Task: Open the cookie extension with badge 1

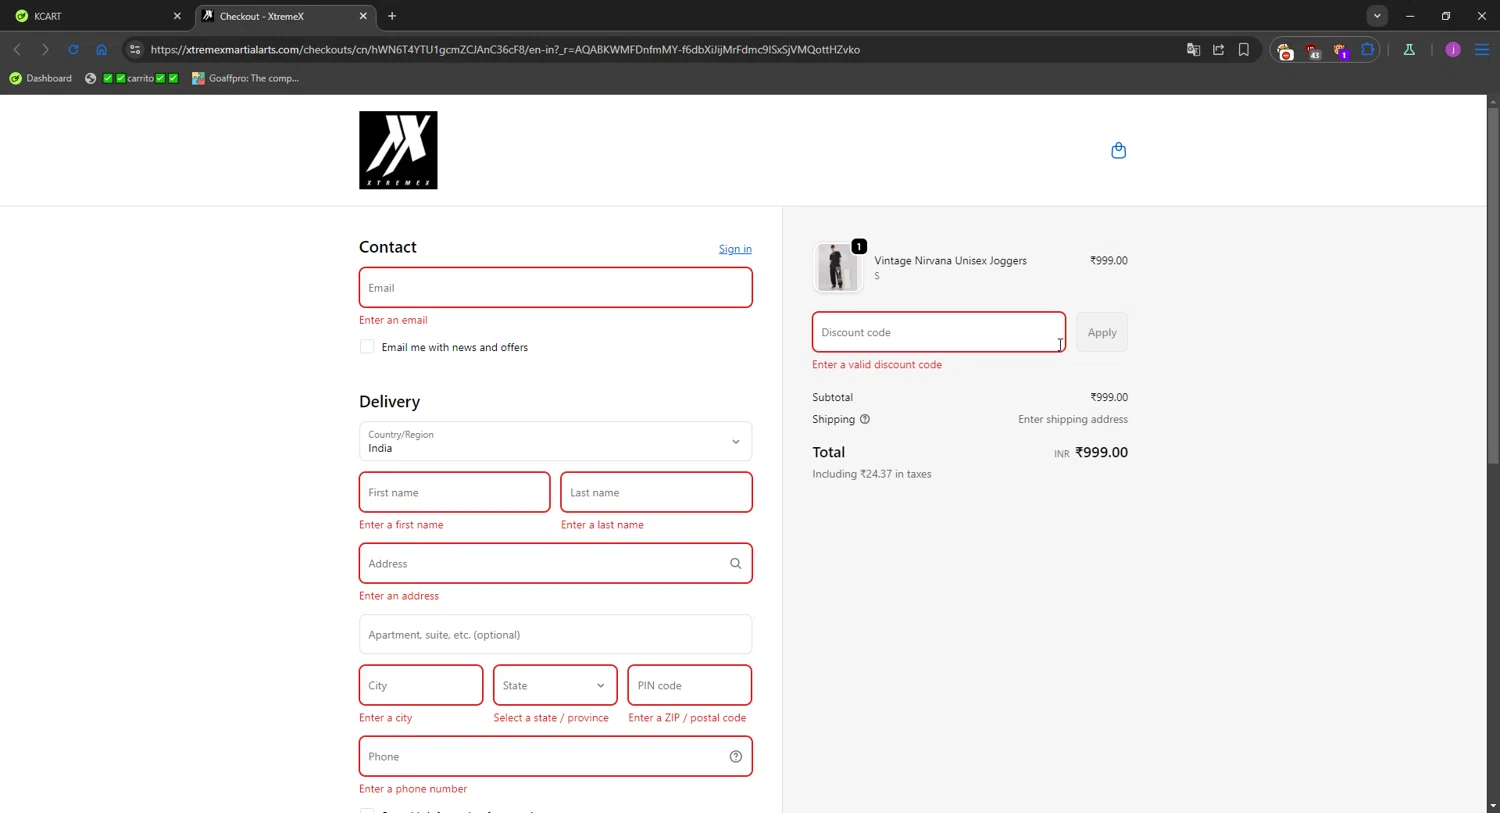Action: (1341, 50)
